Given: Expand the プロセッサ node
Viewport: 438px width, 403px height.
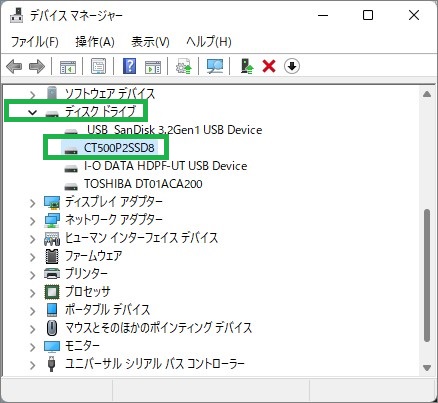Looking at the screenshot, I should pyautogui.click(x=32, y=293).
